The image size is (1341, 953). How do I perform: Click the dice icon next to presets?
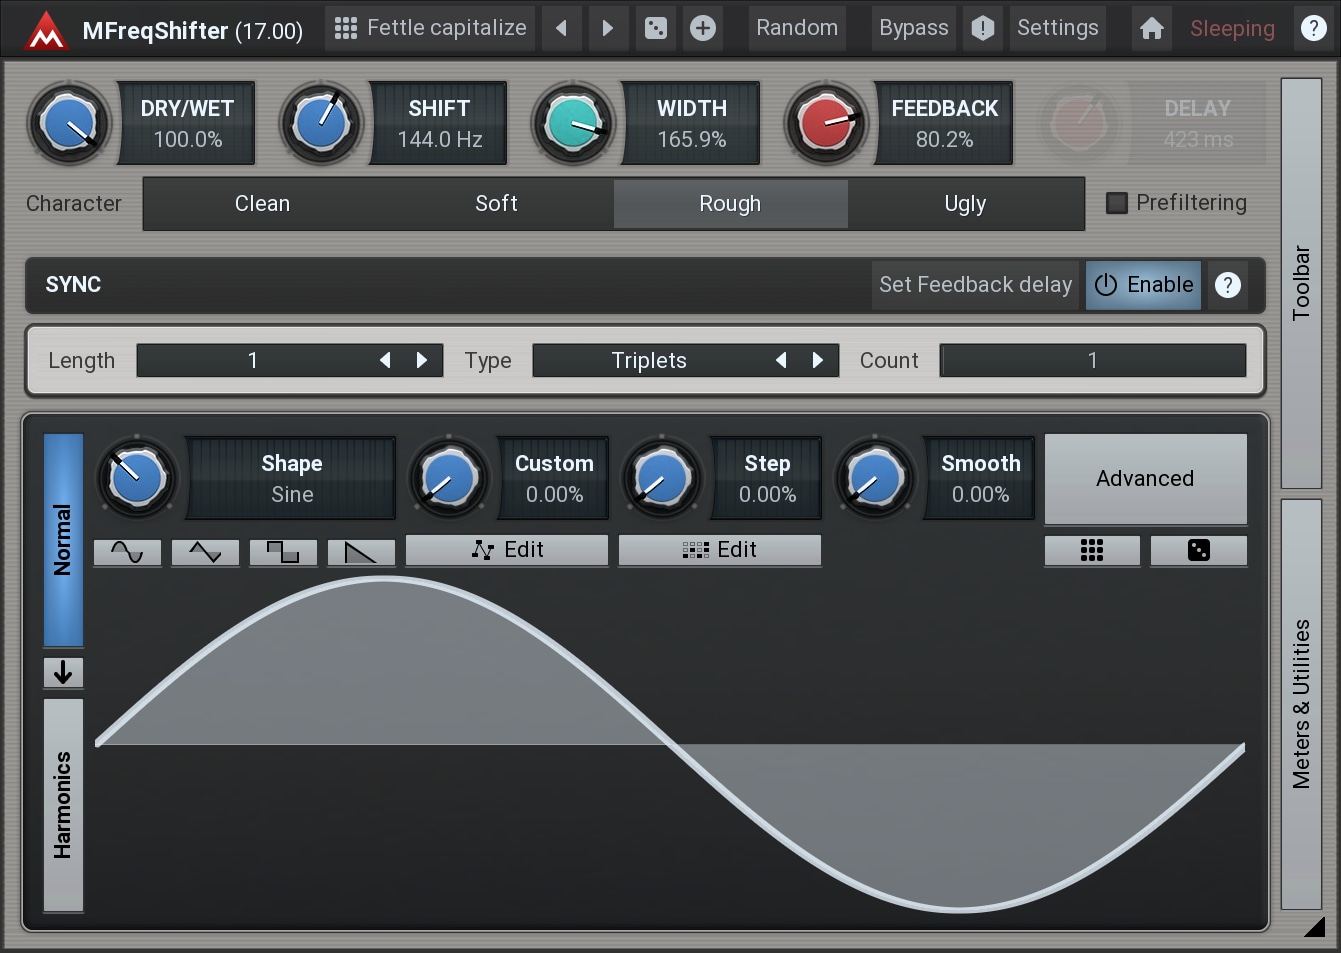point(656,28)
